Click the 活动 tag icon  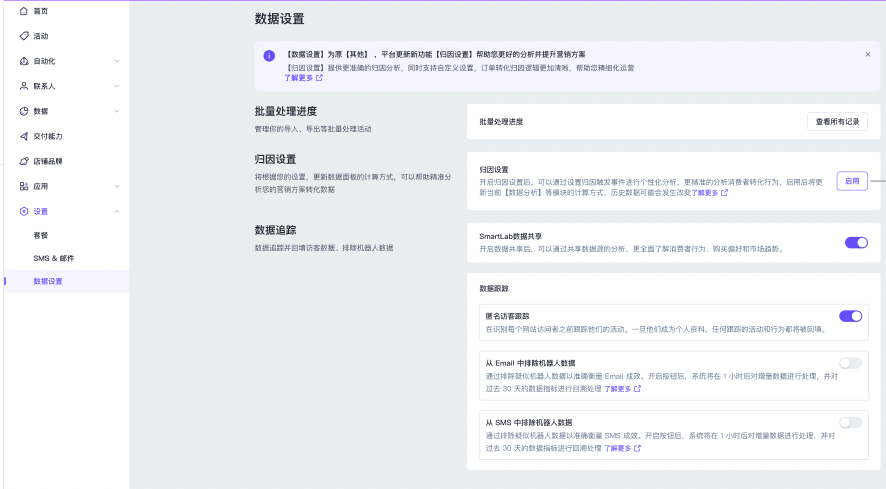[x=25, y=36]
